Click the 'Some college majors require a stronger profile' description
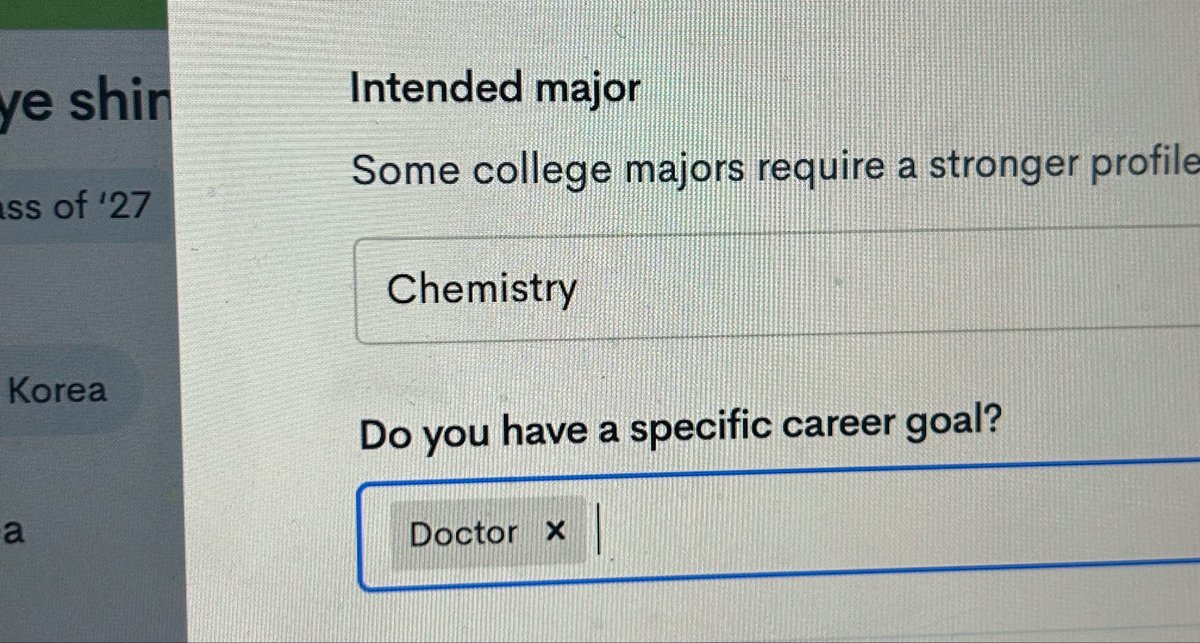Image resolution: width=1200 pixels, height=643 pixels. pos(775,170)
